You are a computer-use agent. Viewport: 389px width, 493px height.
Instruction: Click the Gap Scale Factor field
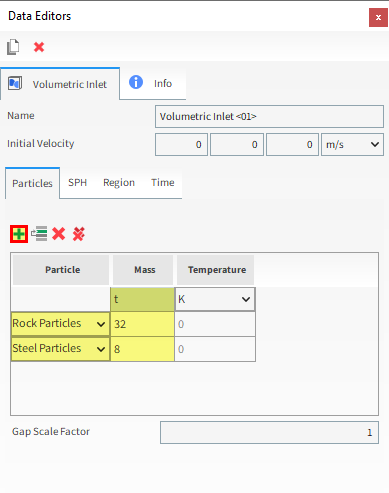click(269, 433)
